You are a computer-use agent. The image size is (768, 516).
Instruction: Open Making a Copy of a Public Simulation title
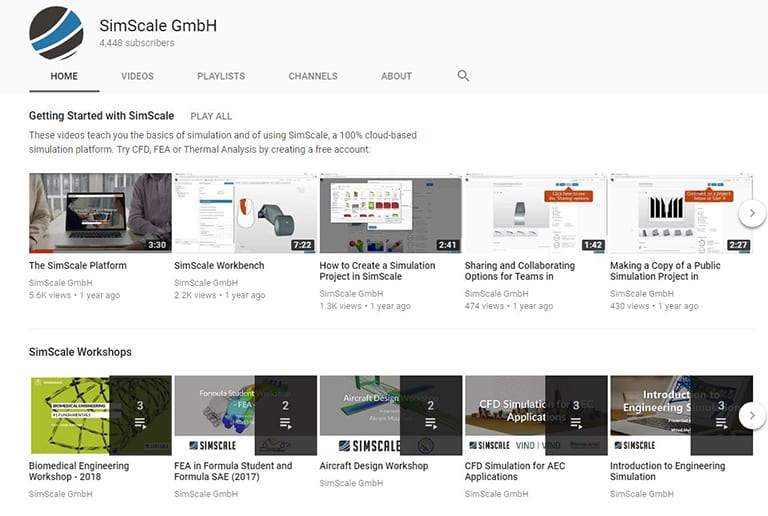coord(665,271)
